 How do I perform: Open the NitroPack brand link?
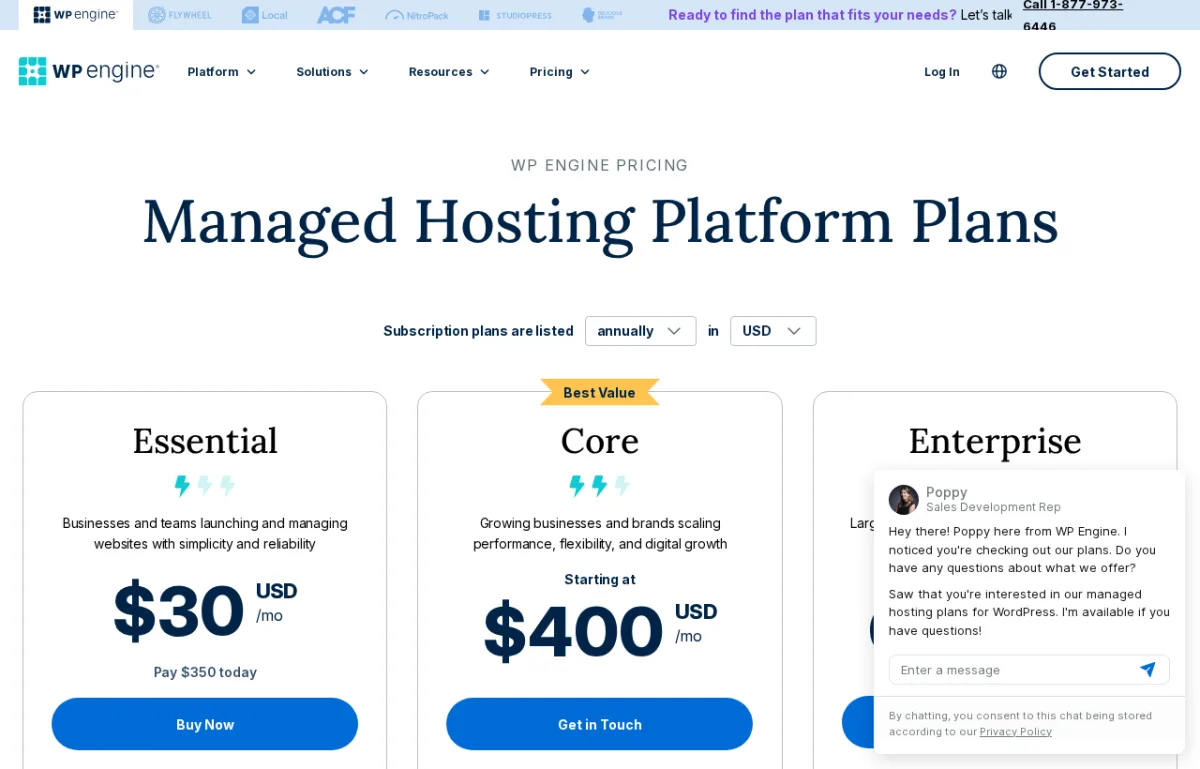pos(417,15)
